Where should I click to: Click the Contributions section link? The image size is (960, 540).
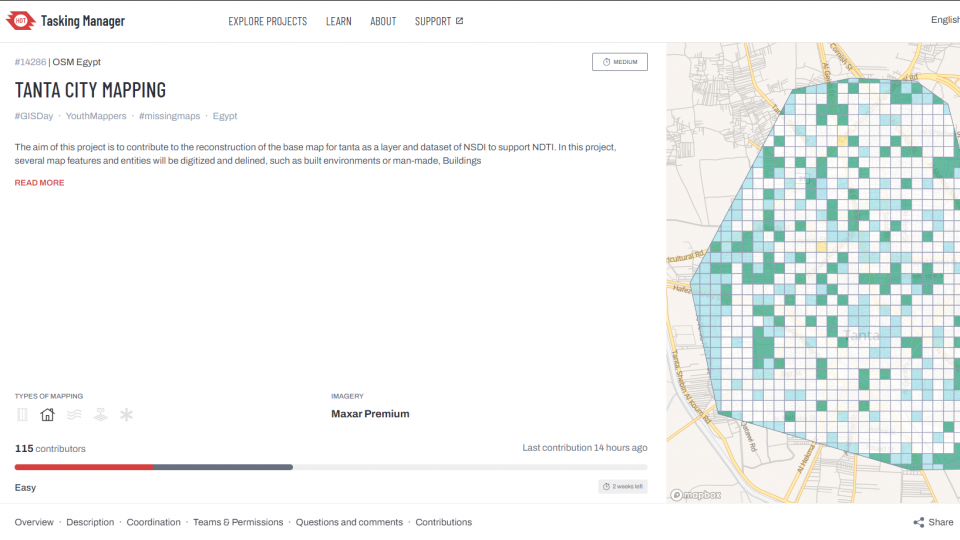click(443, 522)
